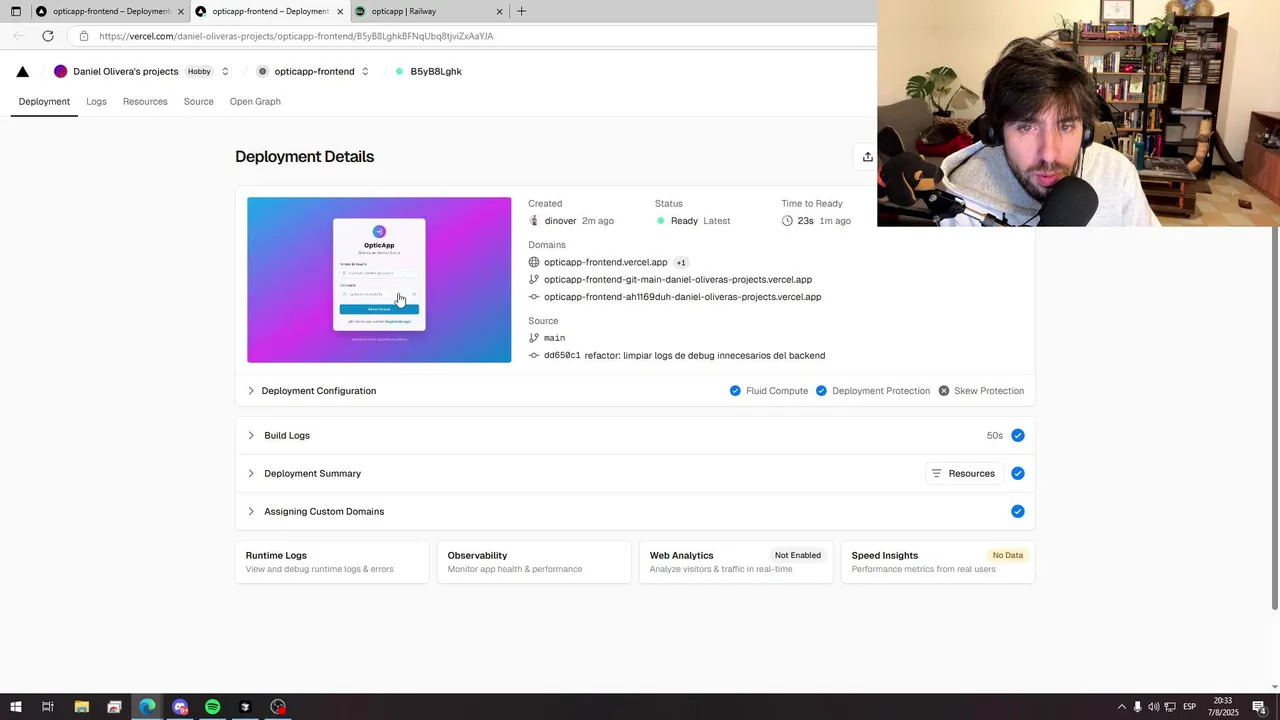Click the ESP language indicator
The width and height of the screenshot is (1280, 720).
coord(1190,707)
